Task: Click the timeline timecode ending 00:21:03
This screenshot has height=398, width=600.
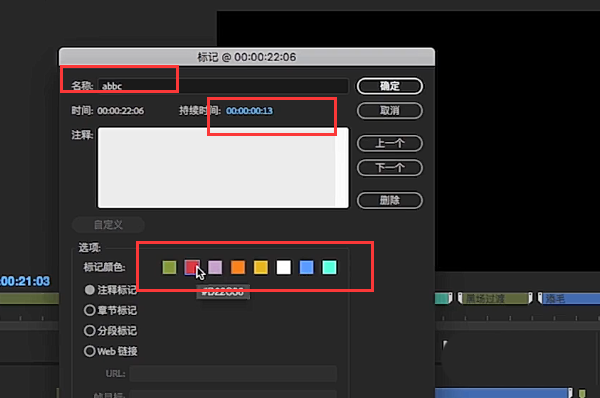Action: click(25, 281)
